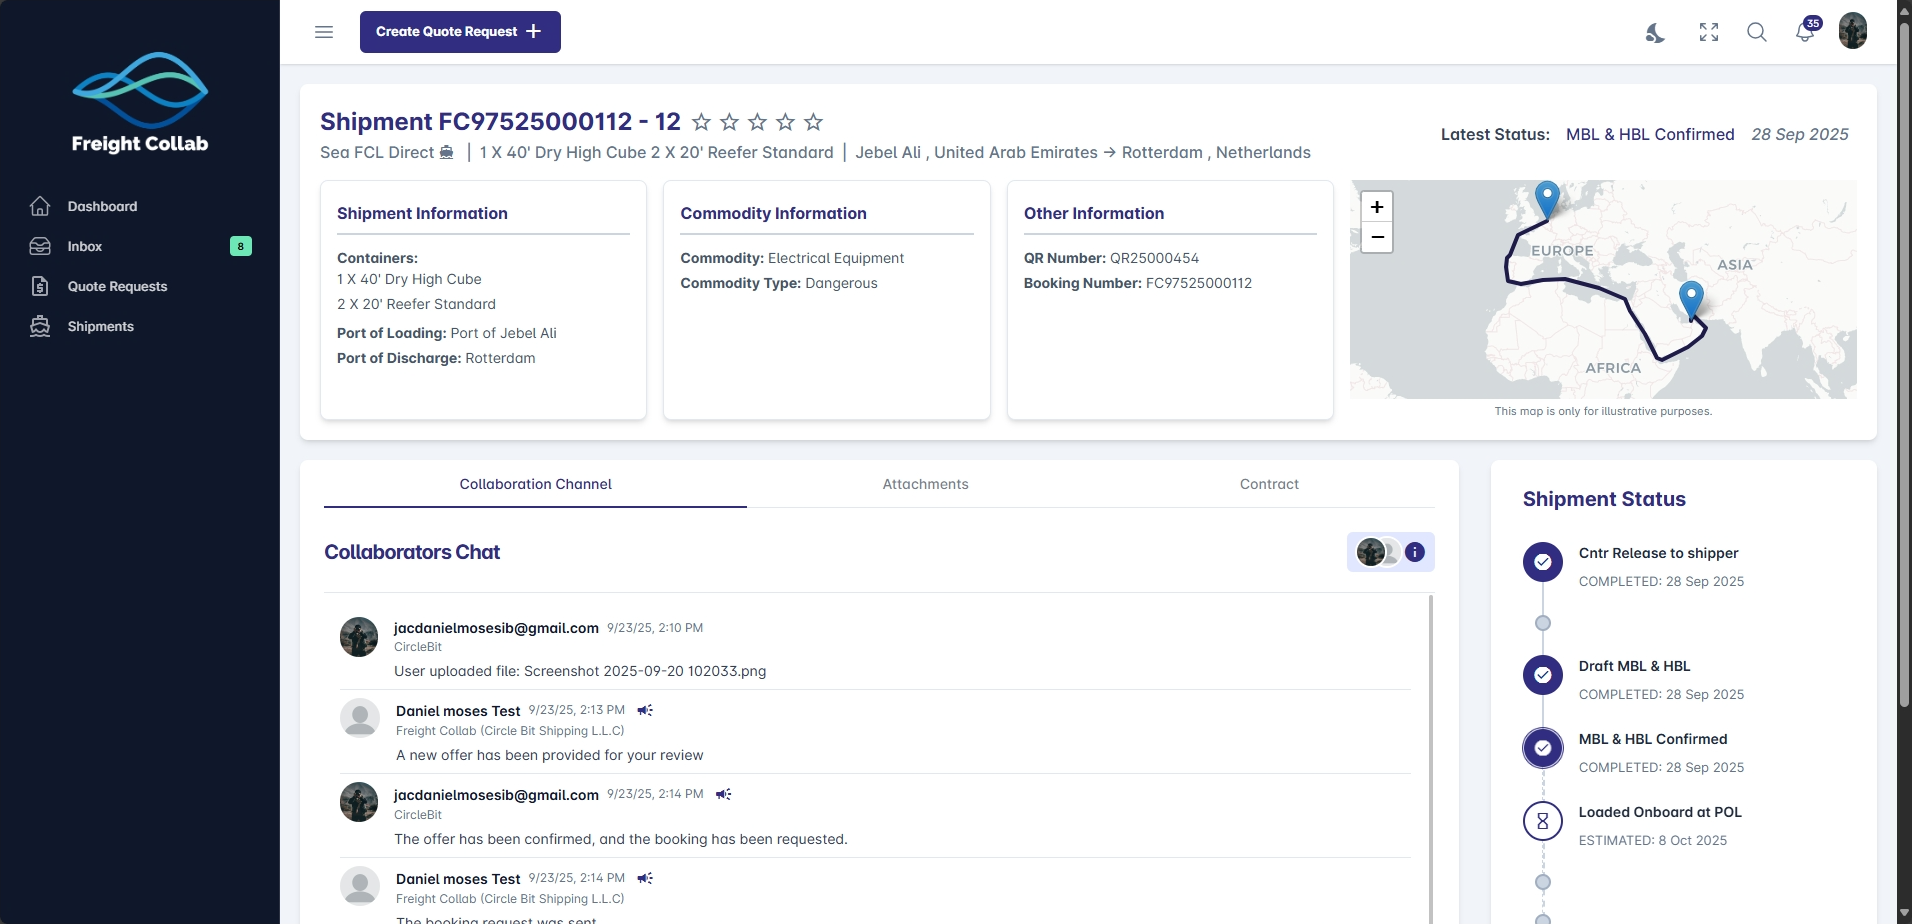1912x924 pixels.
Task: Switch to the Contract tab
Action: 1268,484
